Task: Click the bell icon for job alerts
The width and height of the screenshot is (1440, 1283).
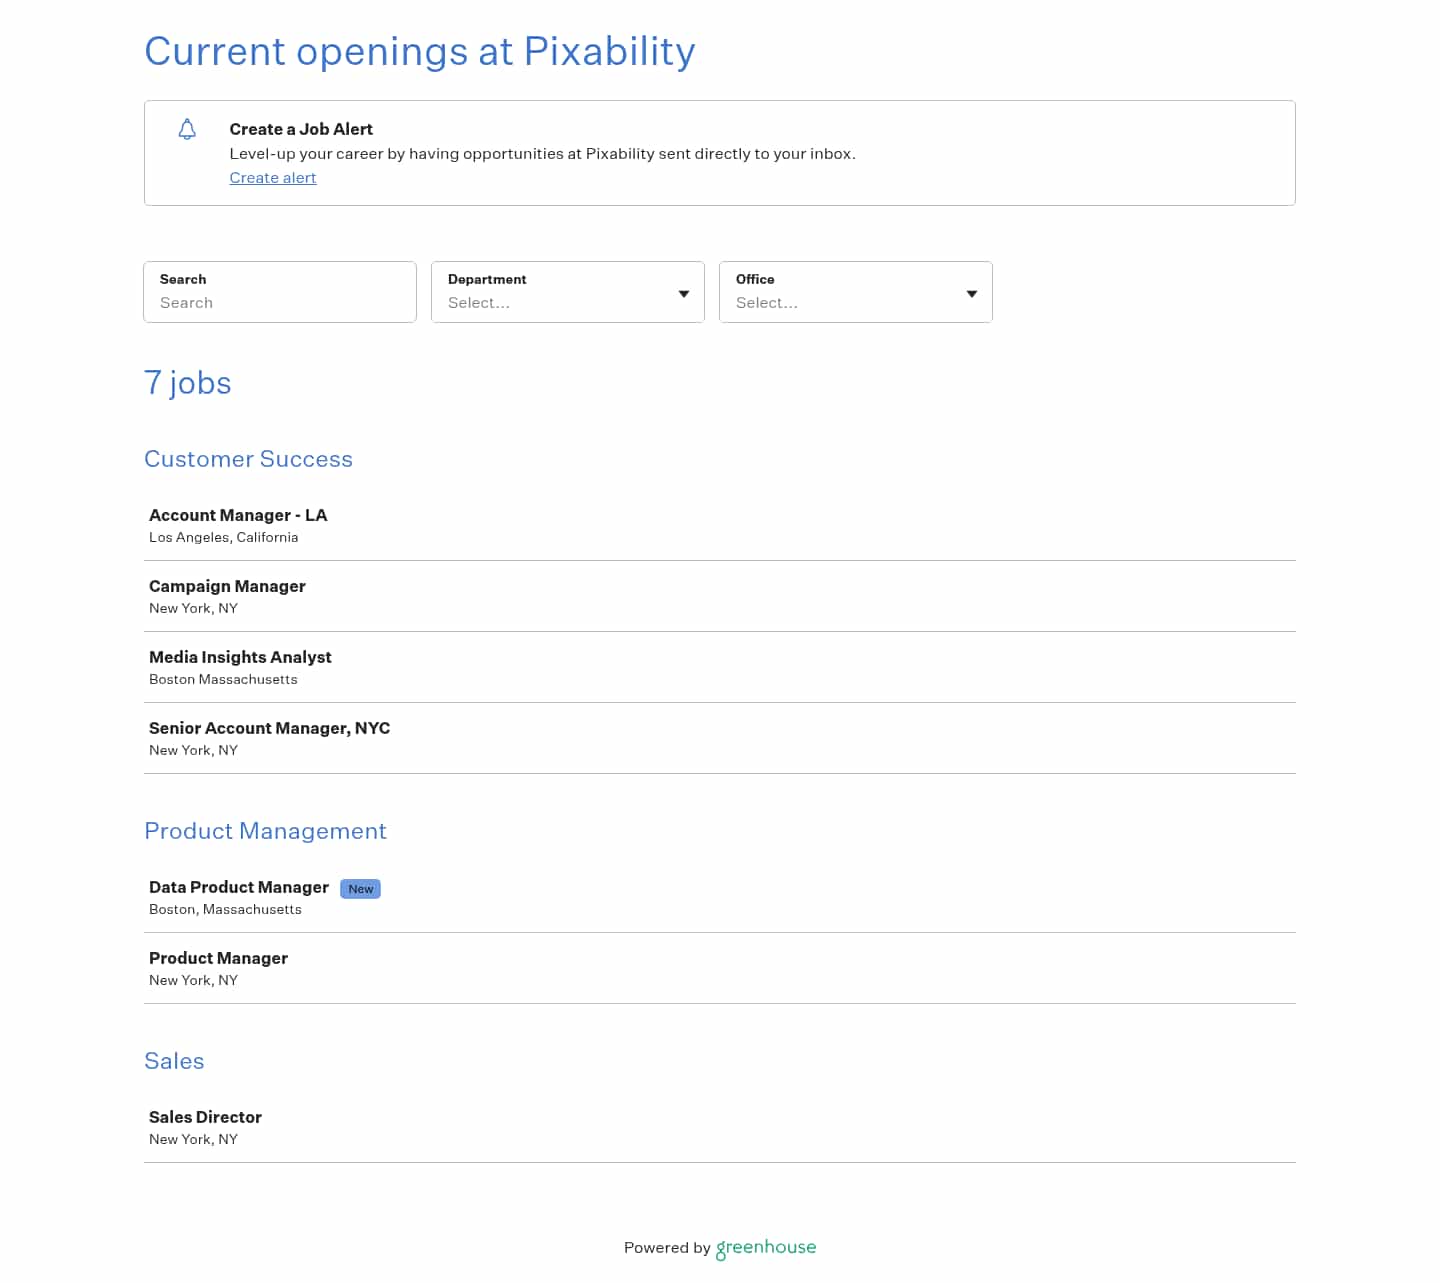Action: click(x=187, y=129)
